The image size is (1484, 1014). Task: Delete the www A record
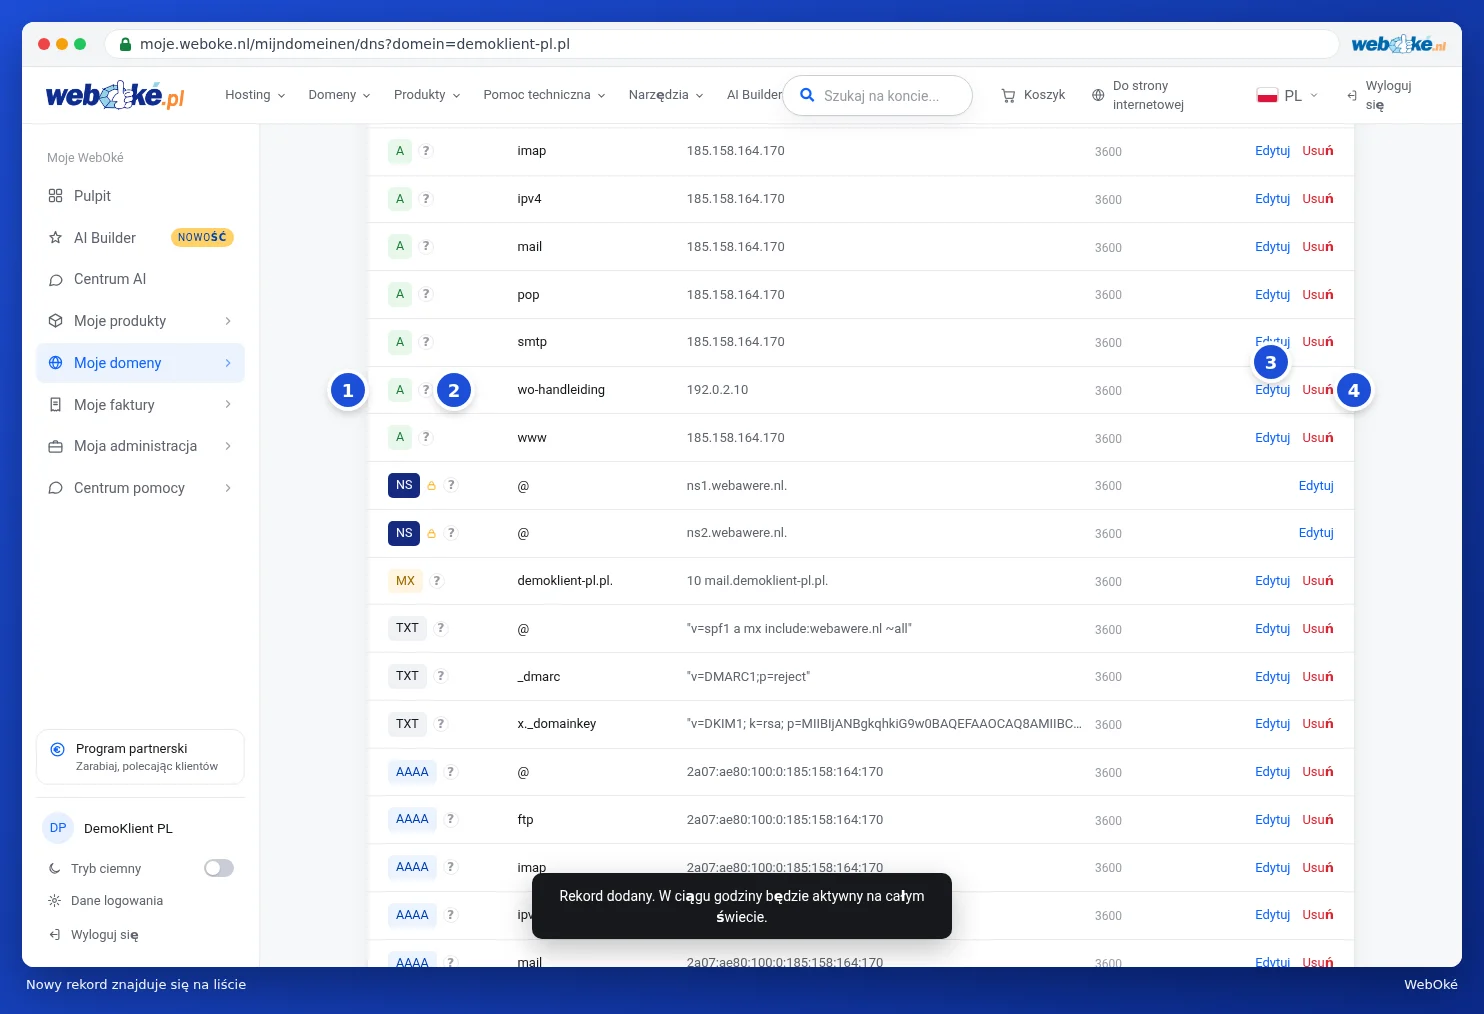(x=1318, y=438)
